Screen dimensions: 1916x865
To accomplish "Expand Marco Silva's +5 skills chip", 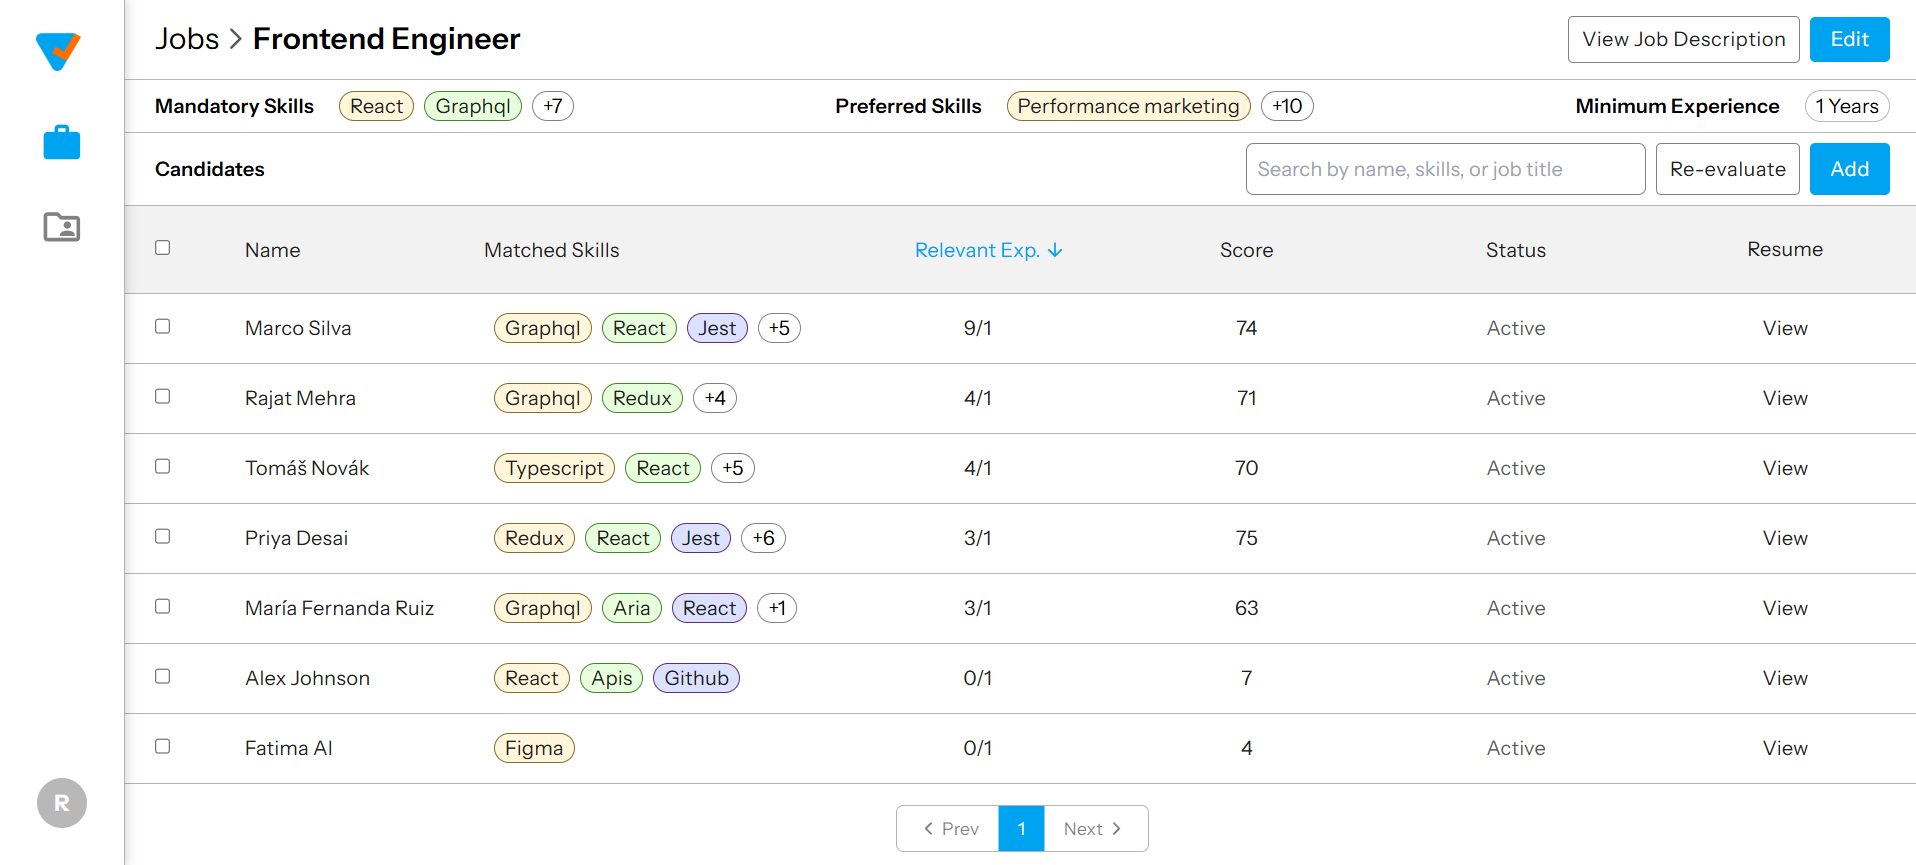I will 779,328.
